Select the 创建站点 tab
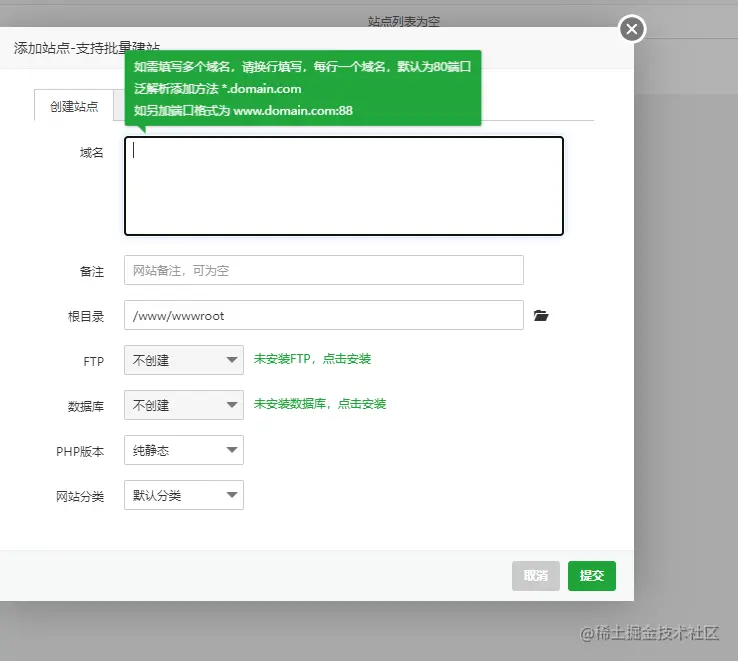Screen dimensions: 738x661 click(74, 105)
